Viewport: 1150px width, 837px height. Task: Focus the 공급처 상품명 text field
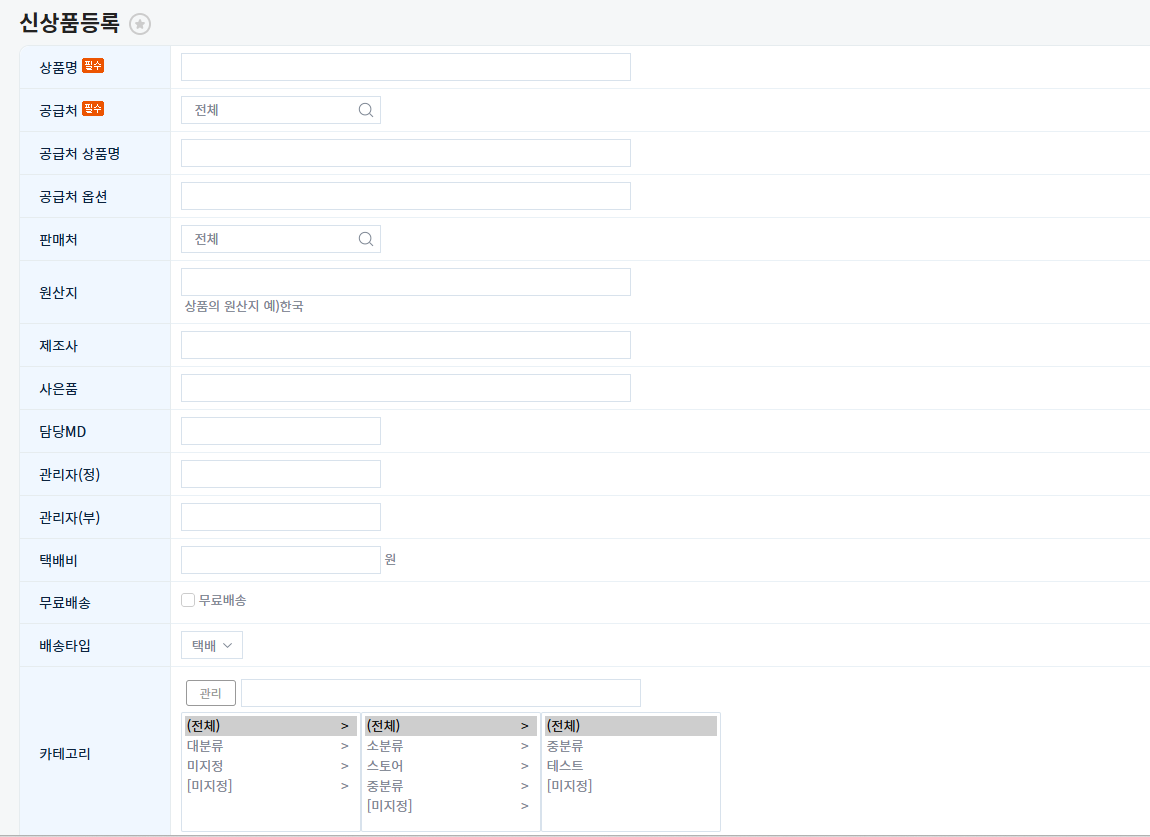coord(405,153)
